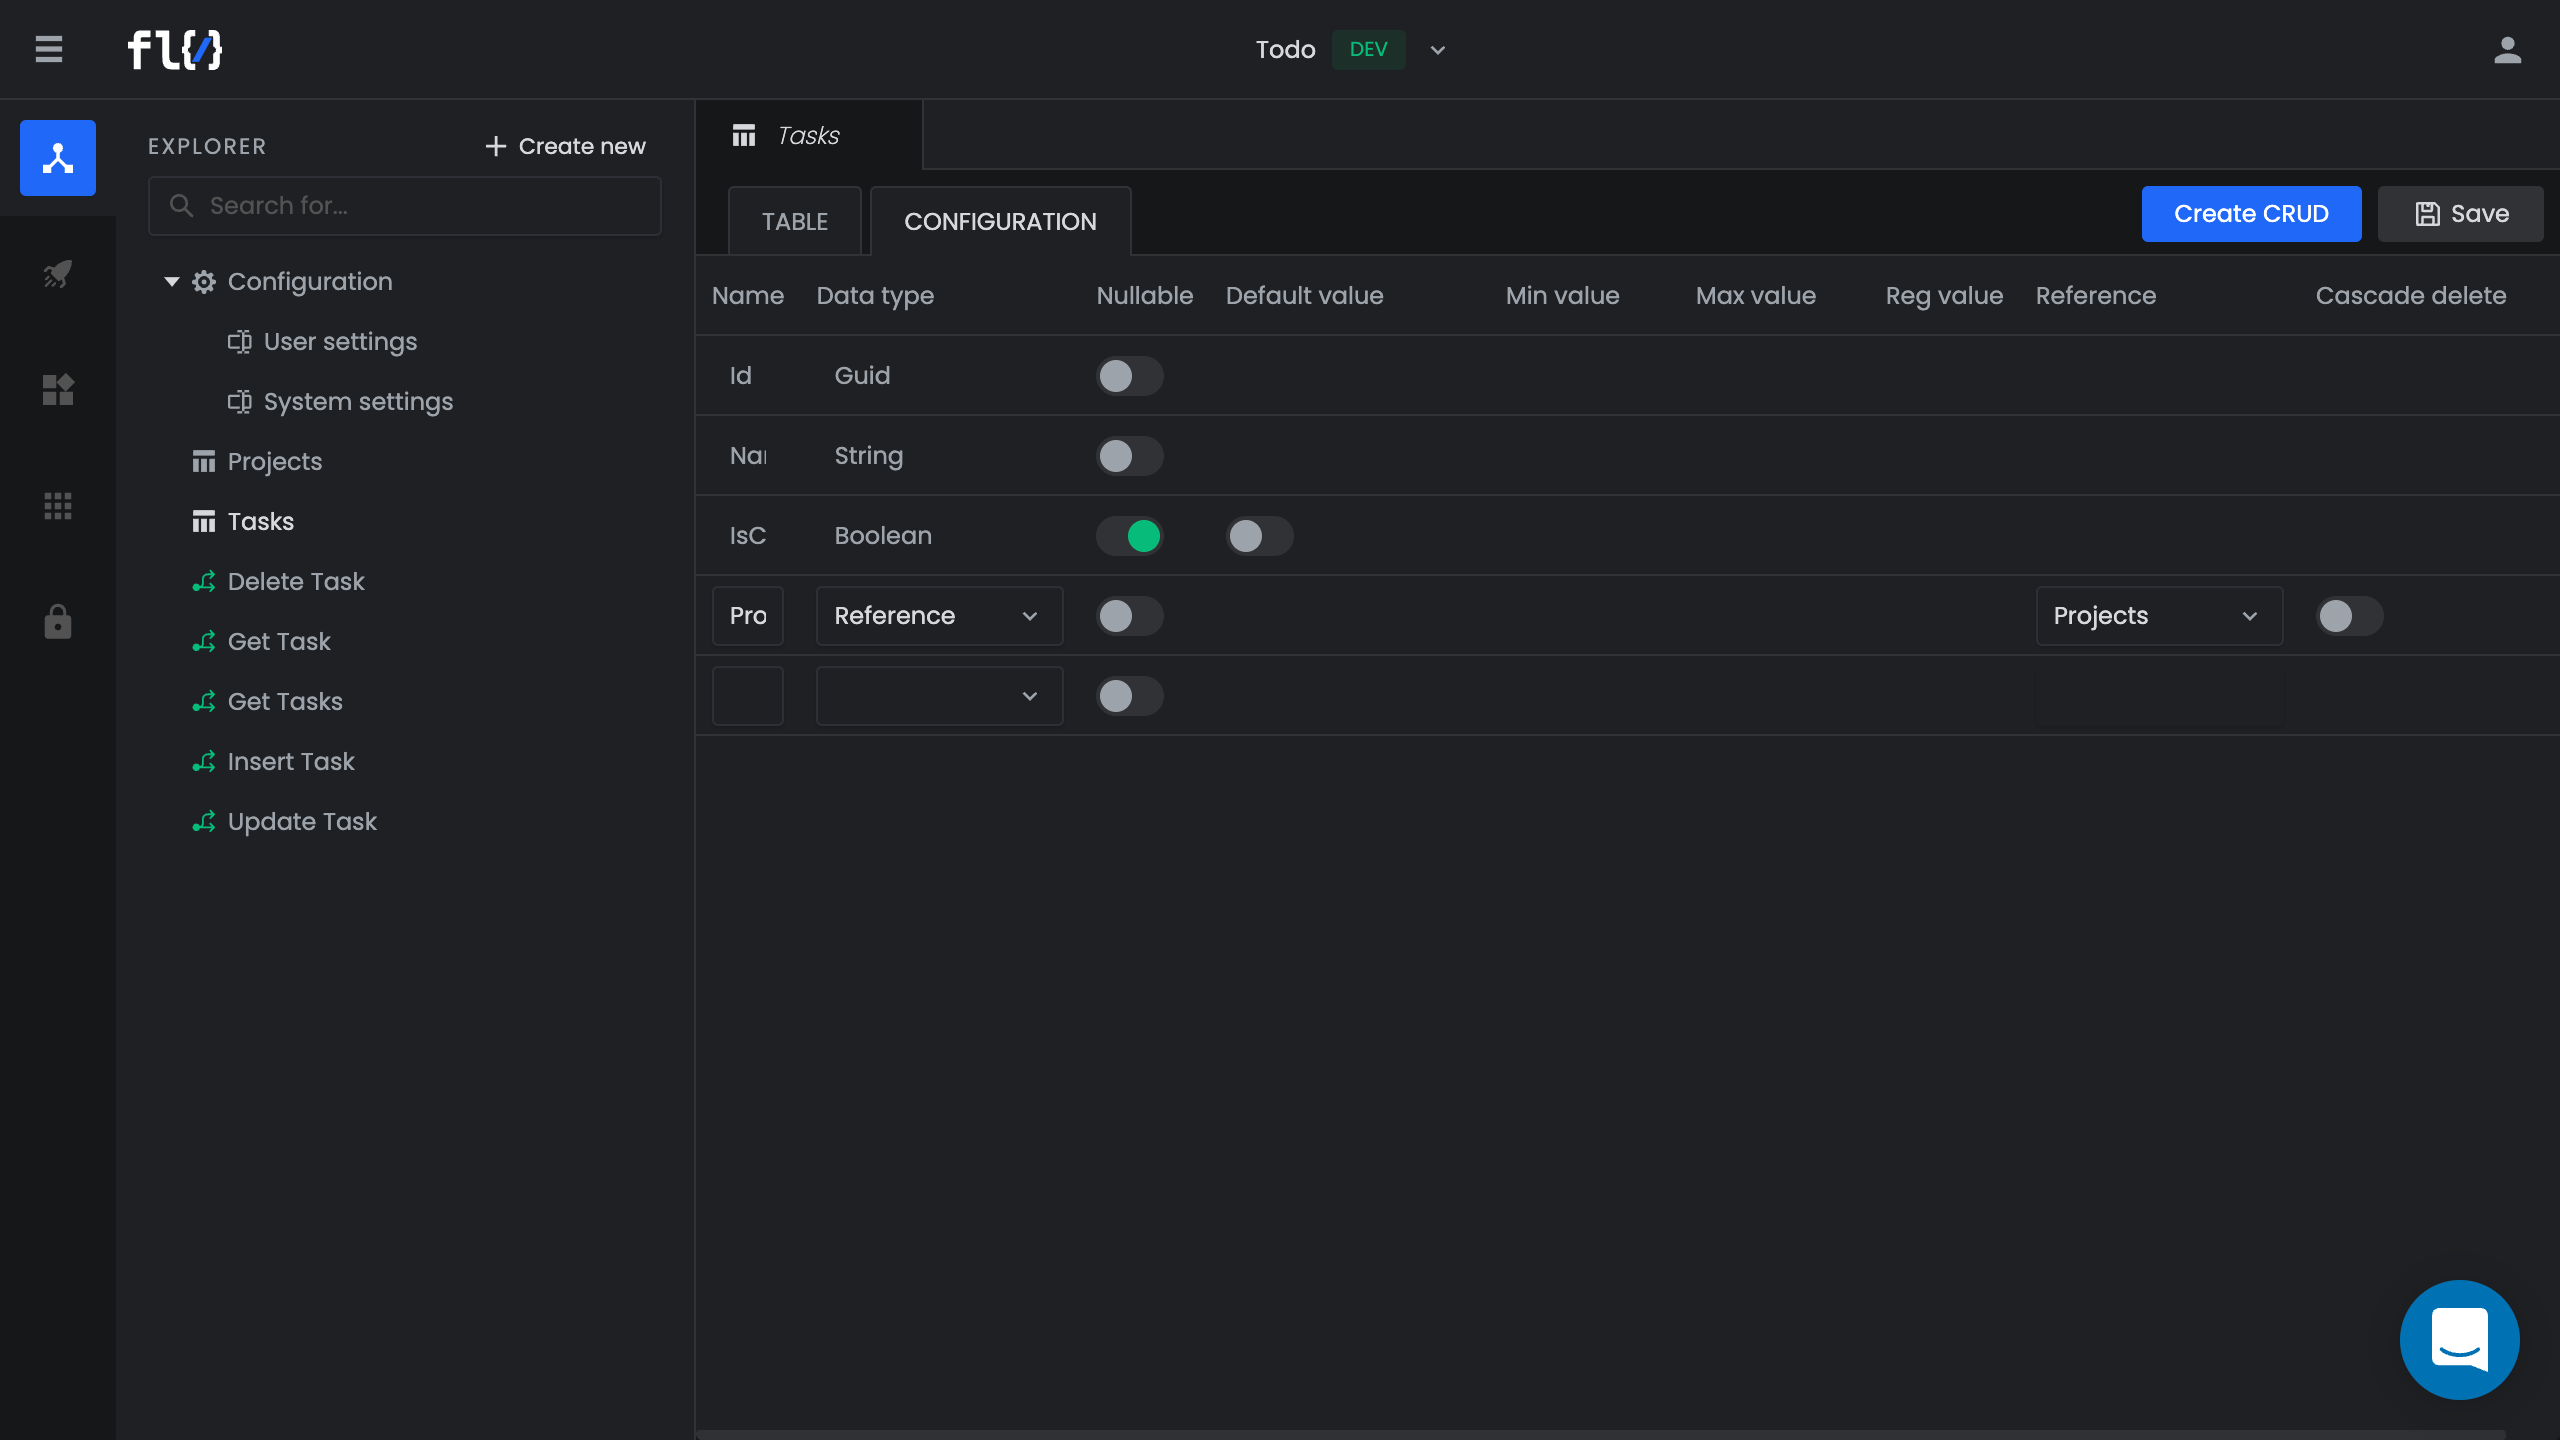Click the Default value column header
The width and height of the screenshot is (2560, 1440).
pyautogui.click(x=1304, y=296)
